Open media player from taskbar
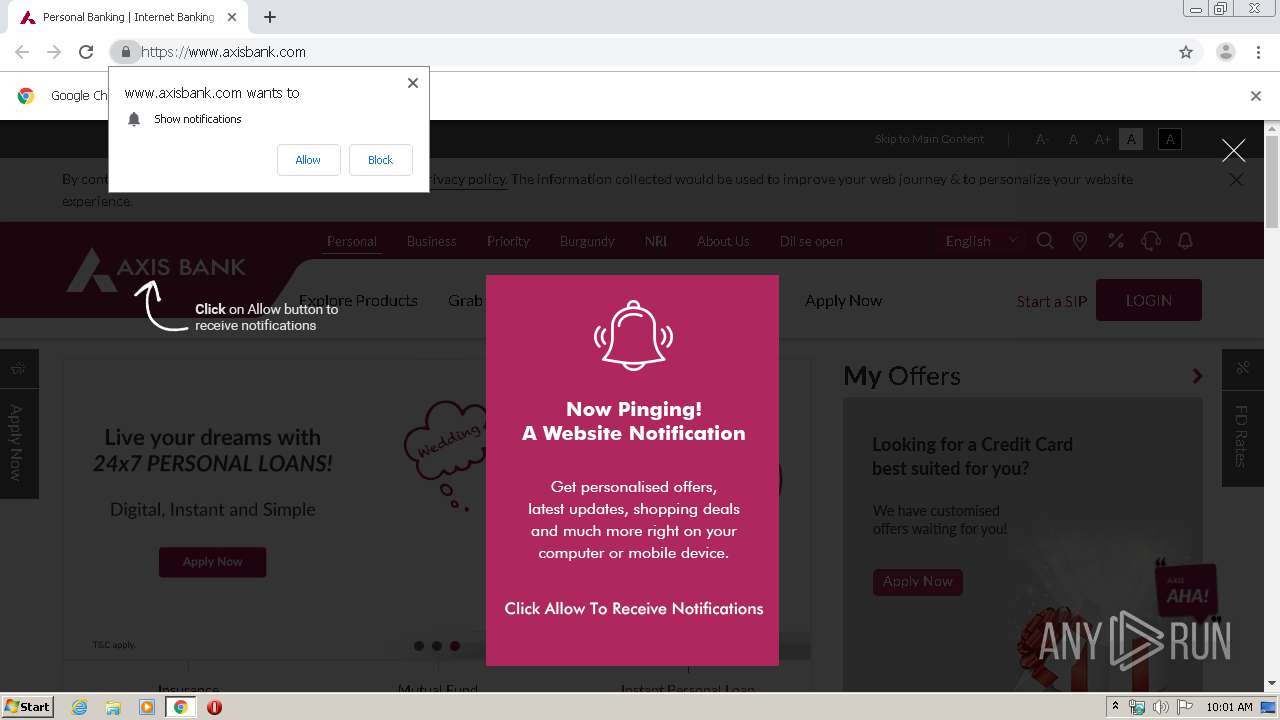The width and height of the screenshot is (1280, 720). pos(147,707)
